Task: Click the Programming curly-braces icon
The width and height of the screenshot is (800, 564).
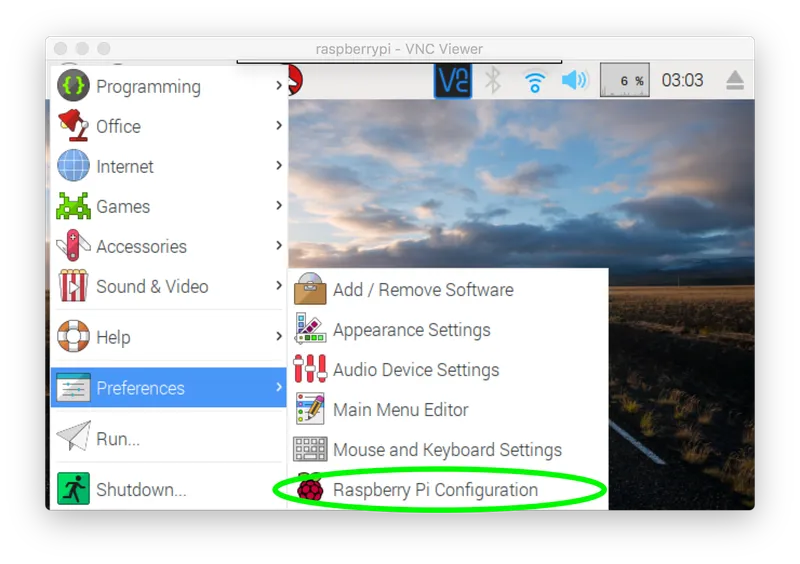Action: coord(73,86)
